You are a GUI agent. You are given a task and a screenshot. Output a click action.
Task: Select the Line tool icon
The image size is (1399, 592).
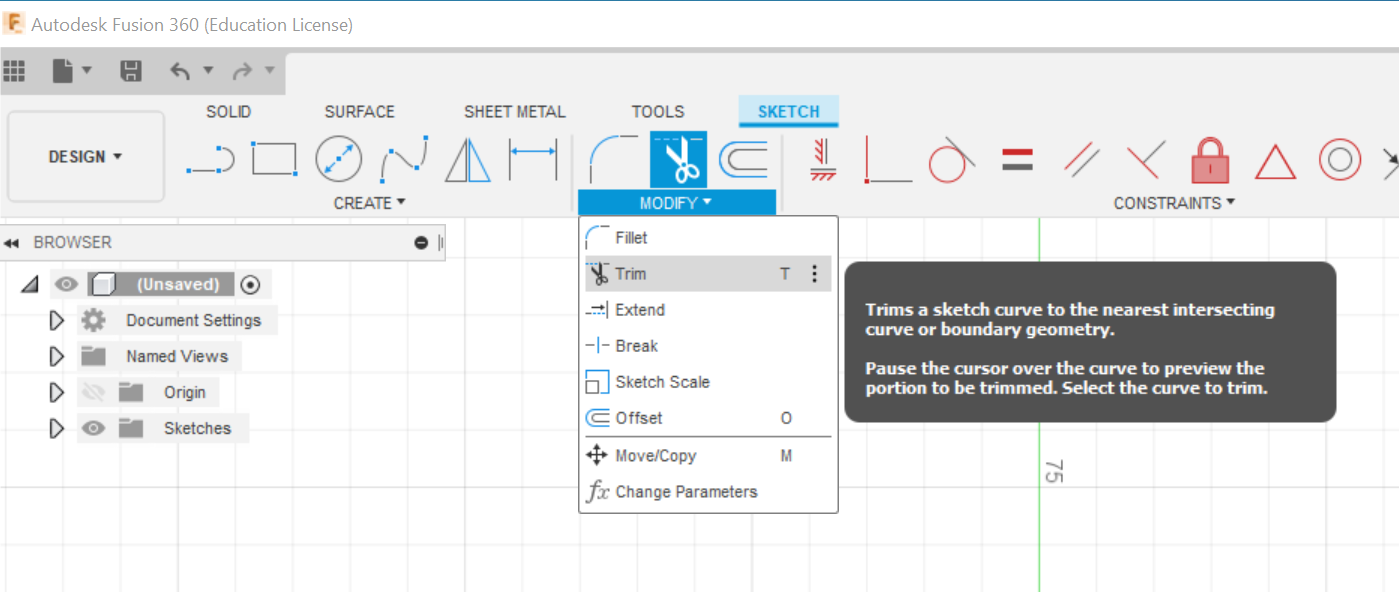tap(210, 159)
